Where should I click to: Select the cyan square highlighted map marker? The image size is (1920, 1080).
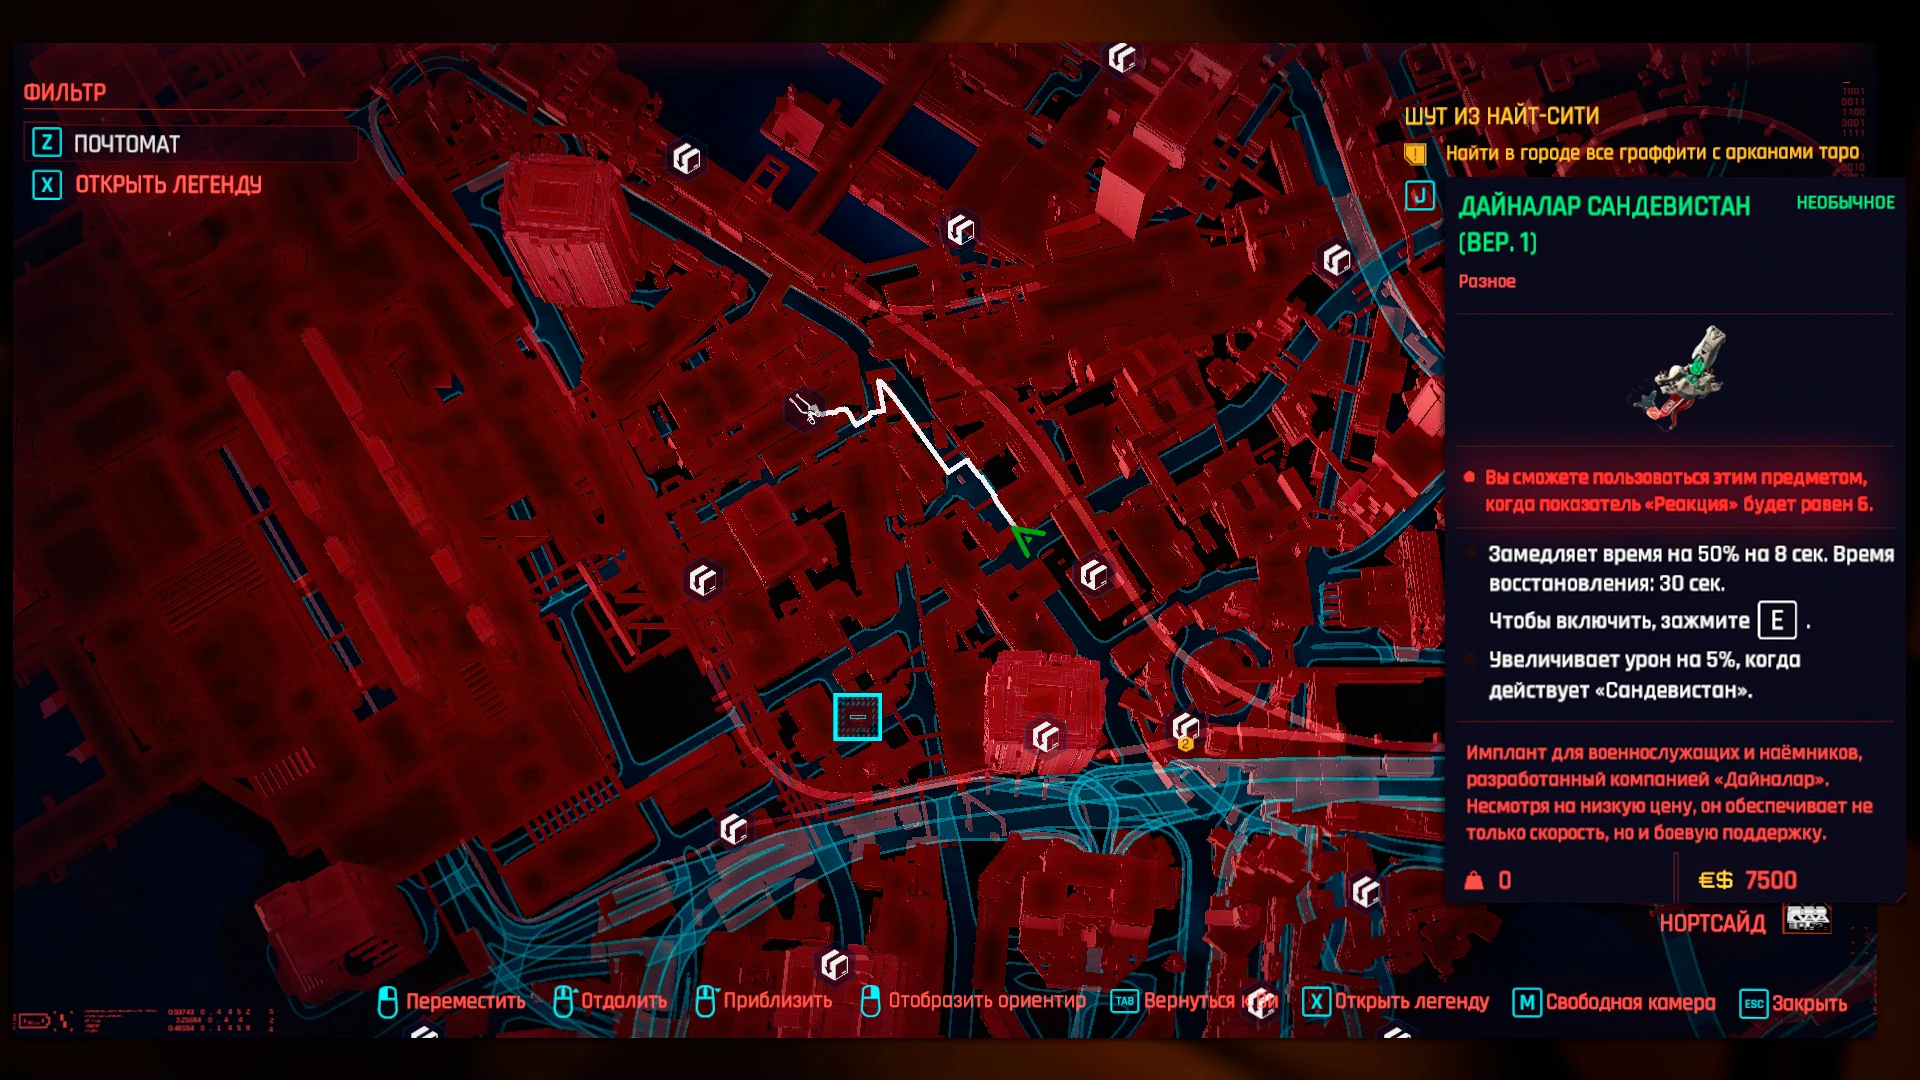coord(857,717)
